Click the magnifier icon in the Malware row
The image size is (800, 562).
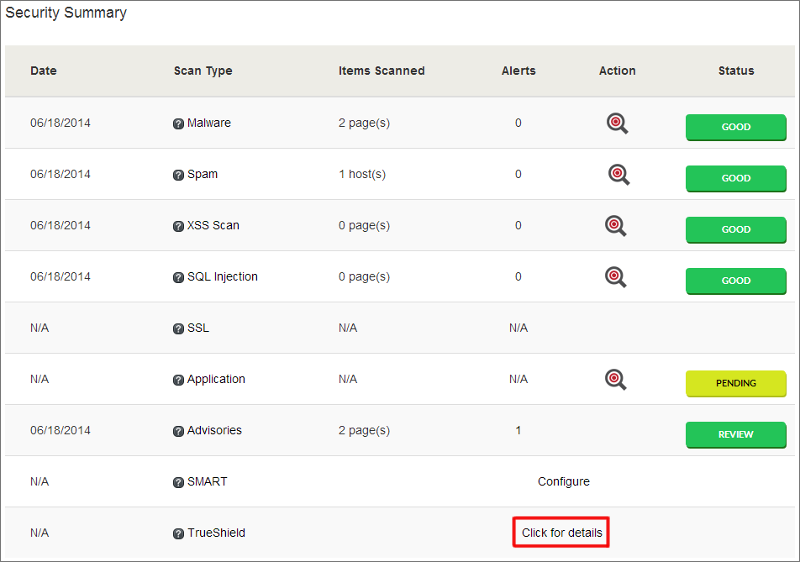pyautogui.click(x=617, y=123)
